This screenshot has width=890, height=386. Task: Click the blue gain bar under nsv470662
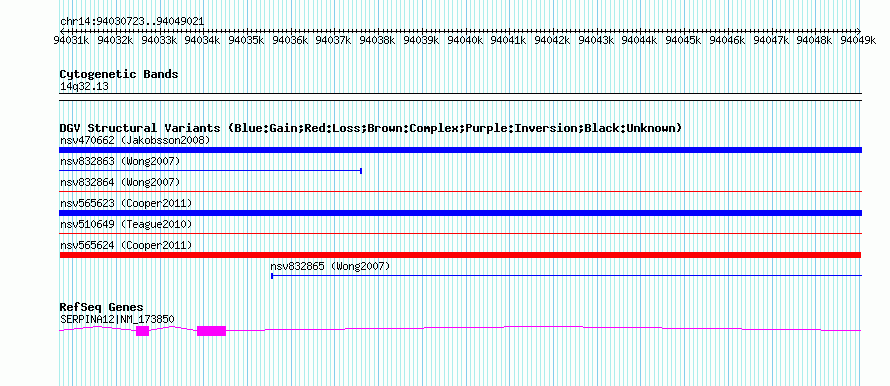[460, 150]
